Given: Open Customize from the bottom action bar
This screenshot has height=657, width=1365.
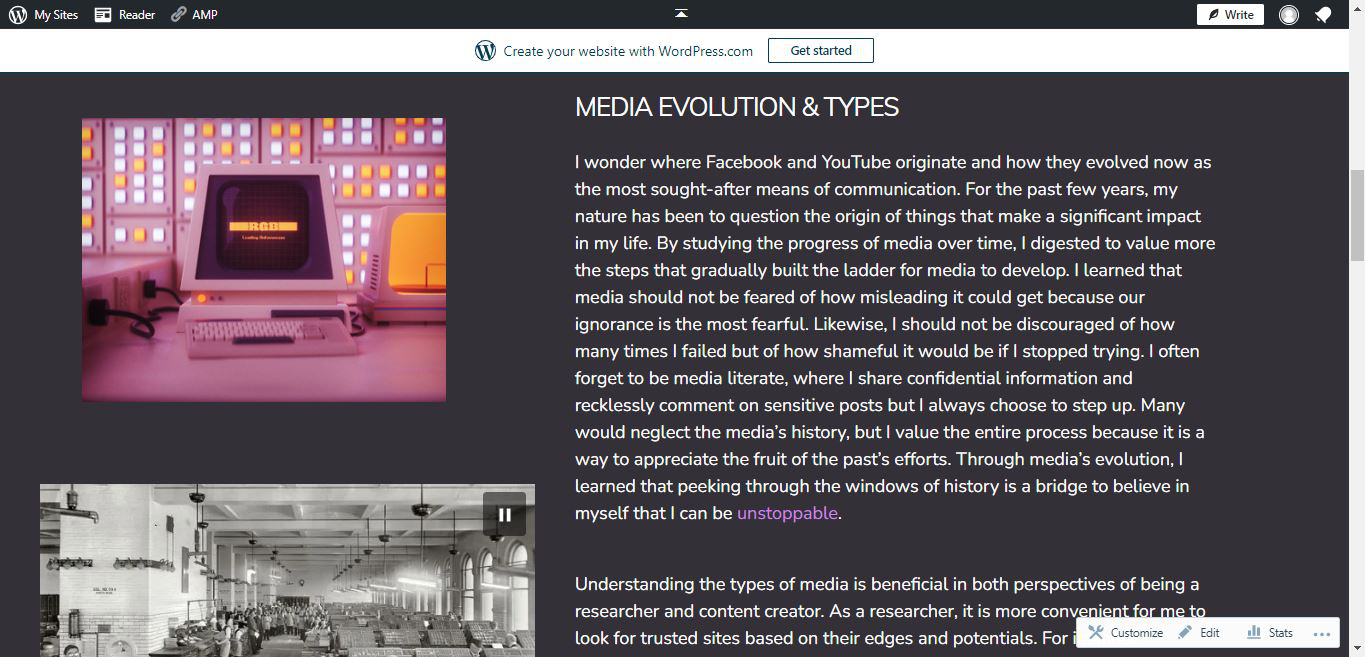Looking at the screenshot, I should click(x=1126, y=632).
